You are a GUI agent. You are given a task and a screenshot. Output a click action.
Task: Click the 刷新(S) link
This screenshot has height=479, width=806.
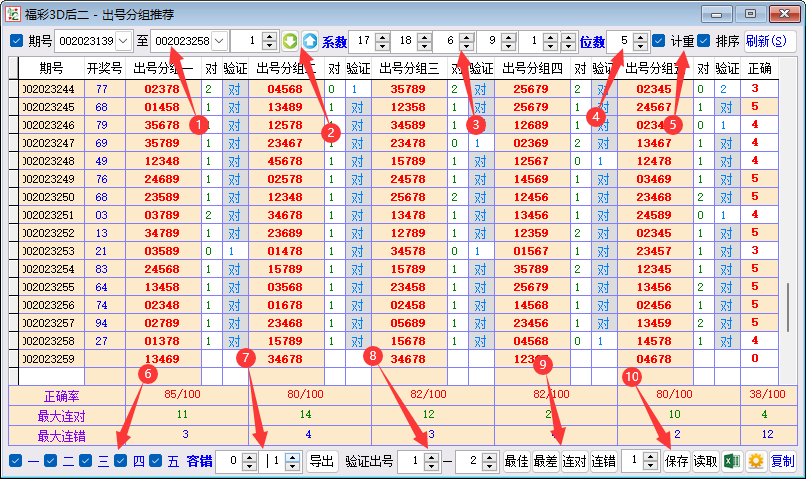765,41
